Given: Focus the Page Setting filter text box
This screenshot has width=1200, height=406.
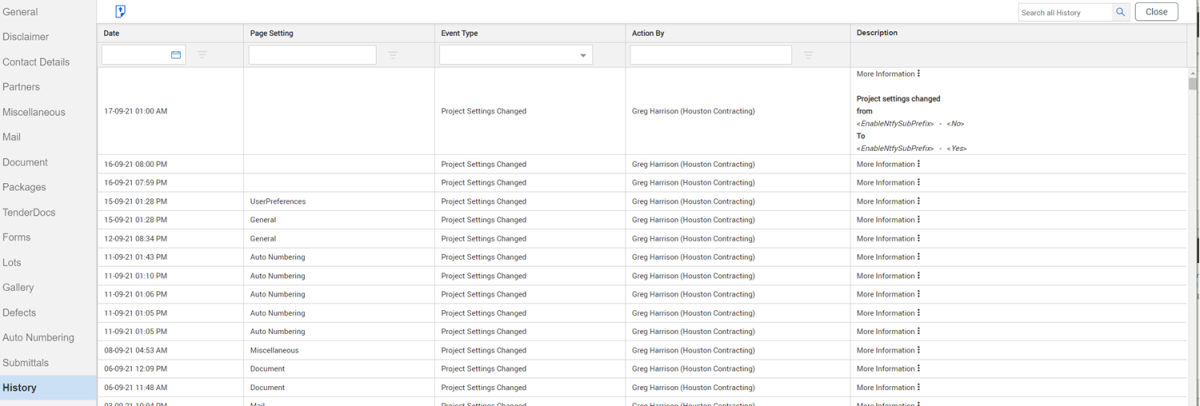Looking at the screenshot, I should click(312, 55).
